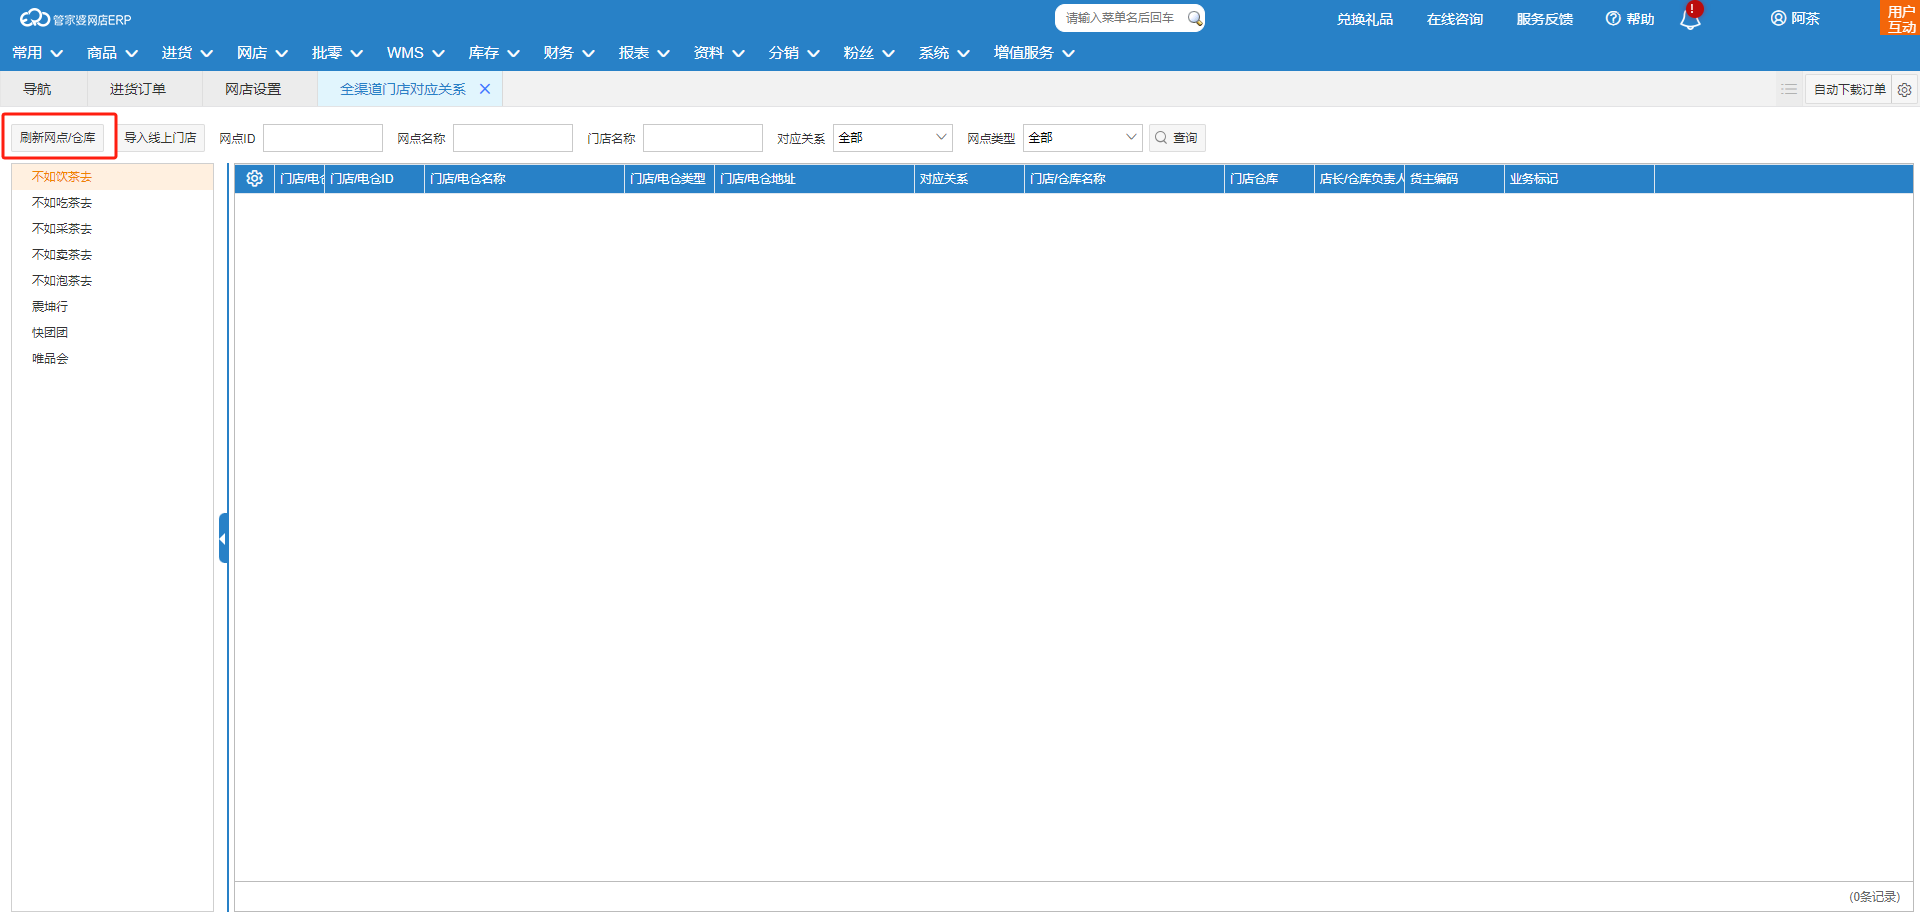Expand the 财务 menu
Image resolution: width=1920 pixels, height=919 pixels.
pos(569,53)
